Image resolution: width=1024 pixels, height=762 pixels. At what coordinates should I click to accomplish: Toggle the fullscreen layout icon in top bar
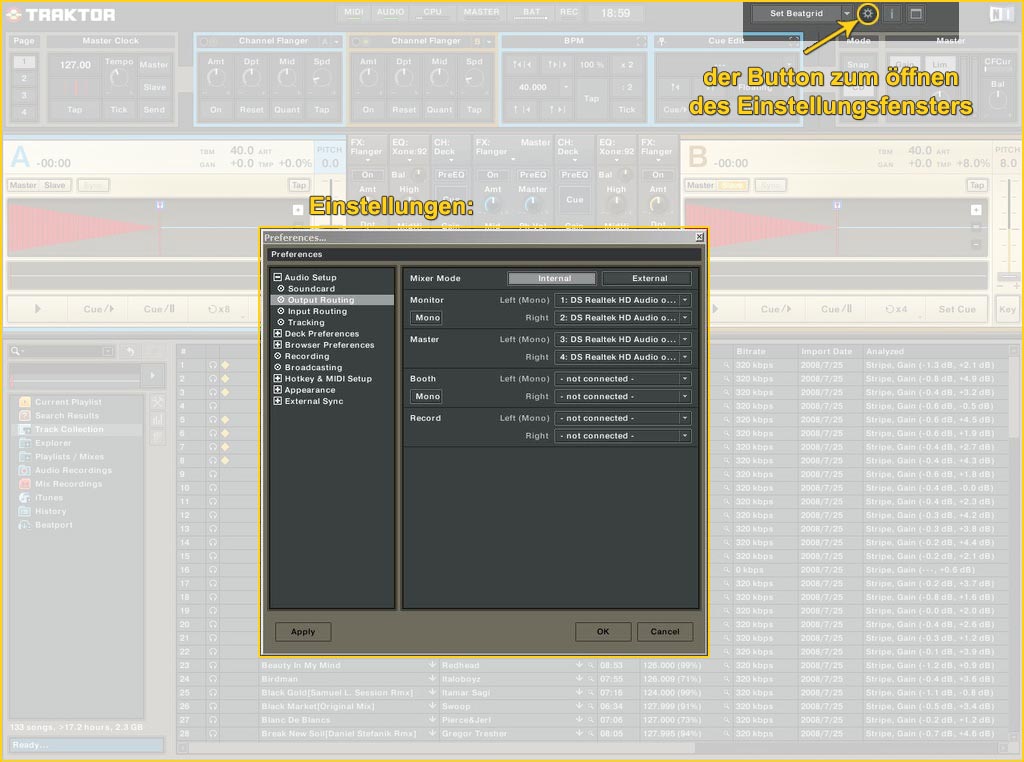(916, 13)
